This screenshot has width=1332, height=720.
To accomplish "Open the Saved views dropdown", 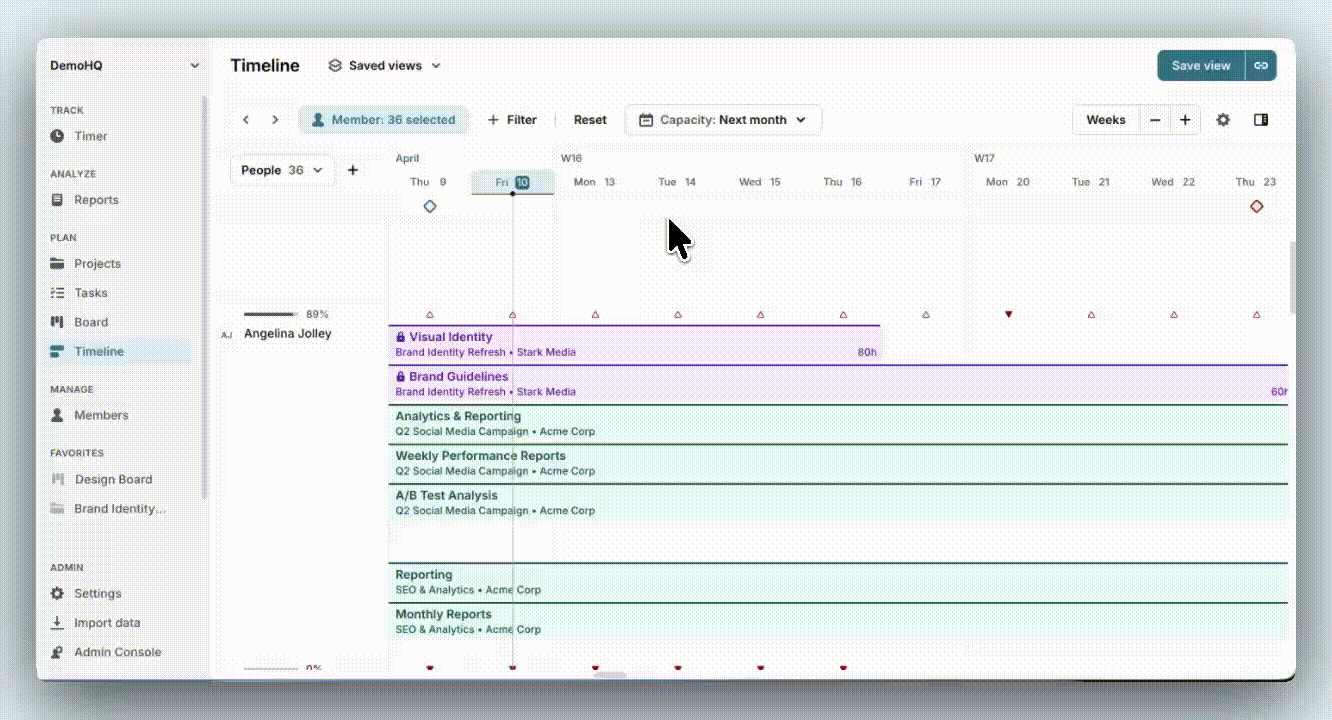I will point(385,66).
